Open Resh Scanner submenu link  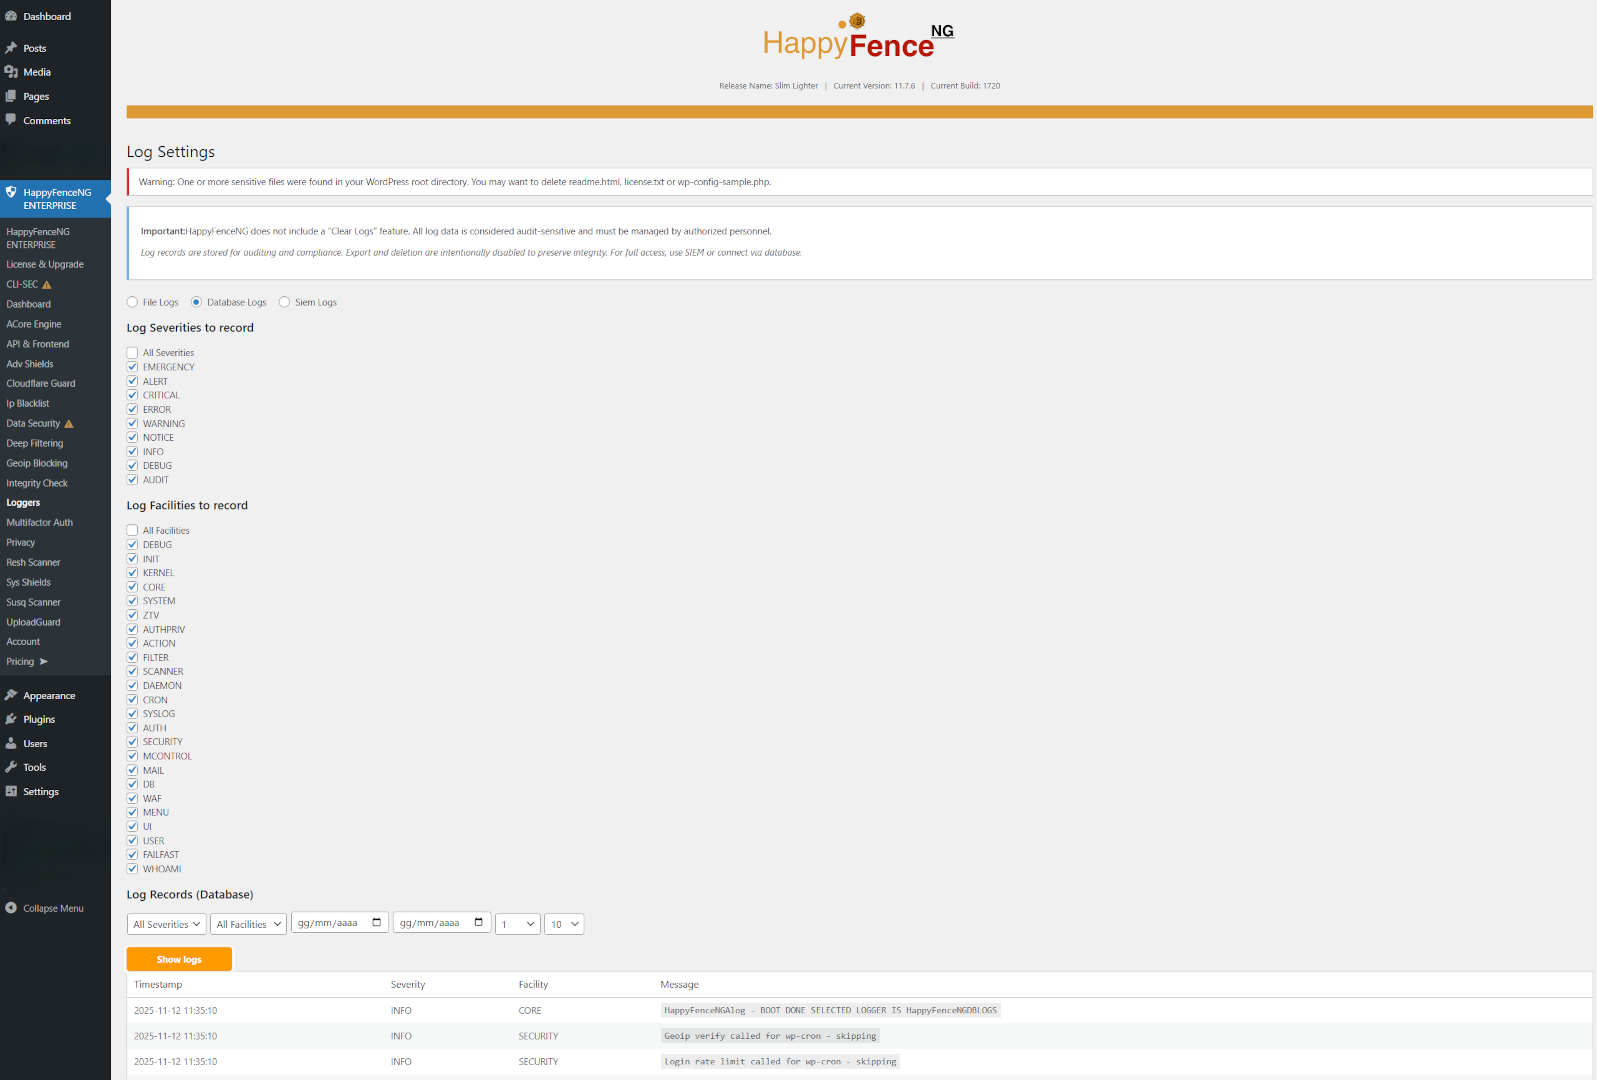click(34, 562)
